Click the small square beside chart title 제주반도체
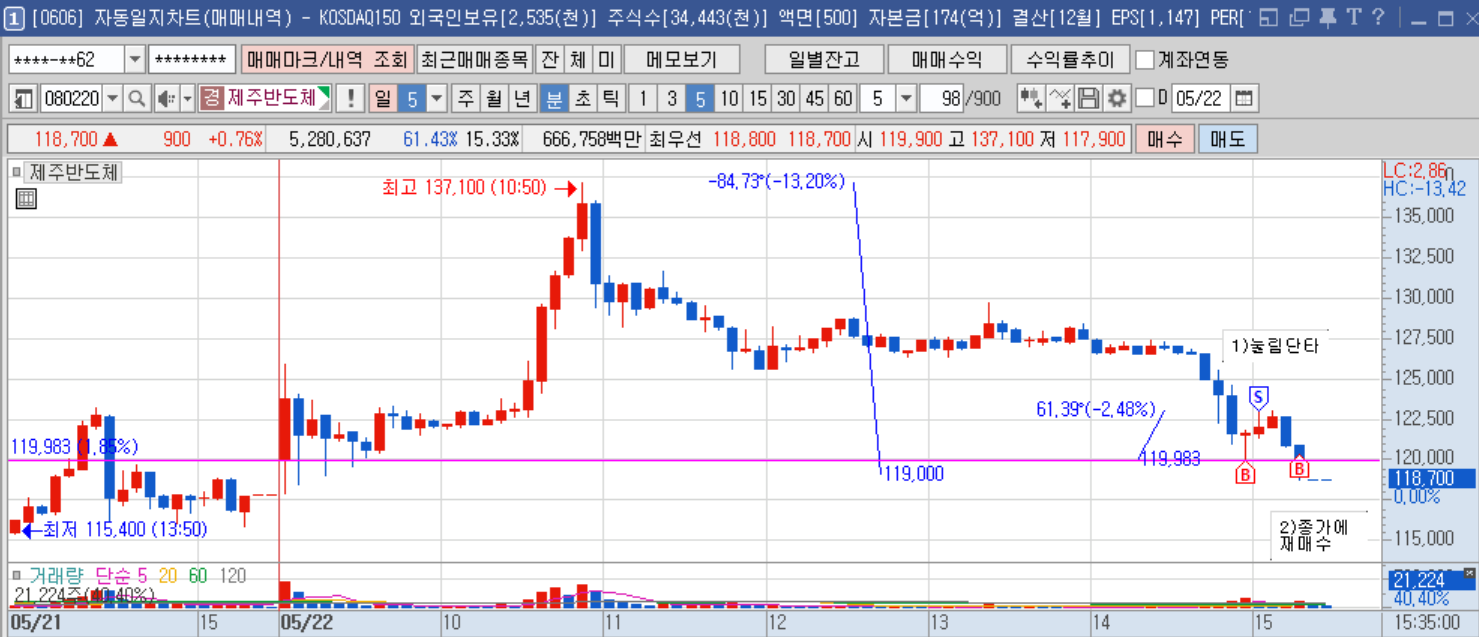The width and height of the screenshot is (1479, 637). click(x=17, y=172)
